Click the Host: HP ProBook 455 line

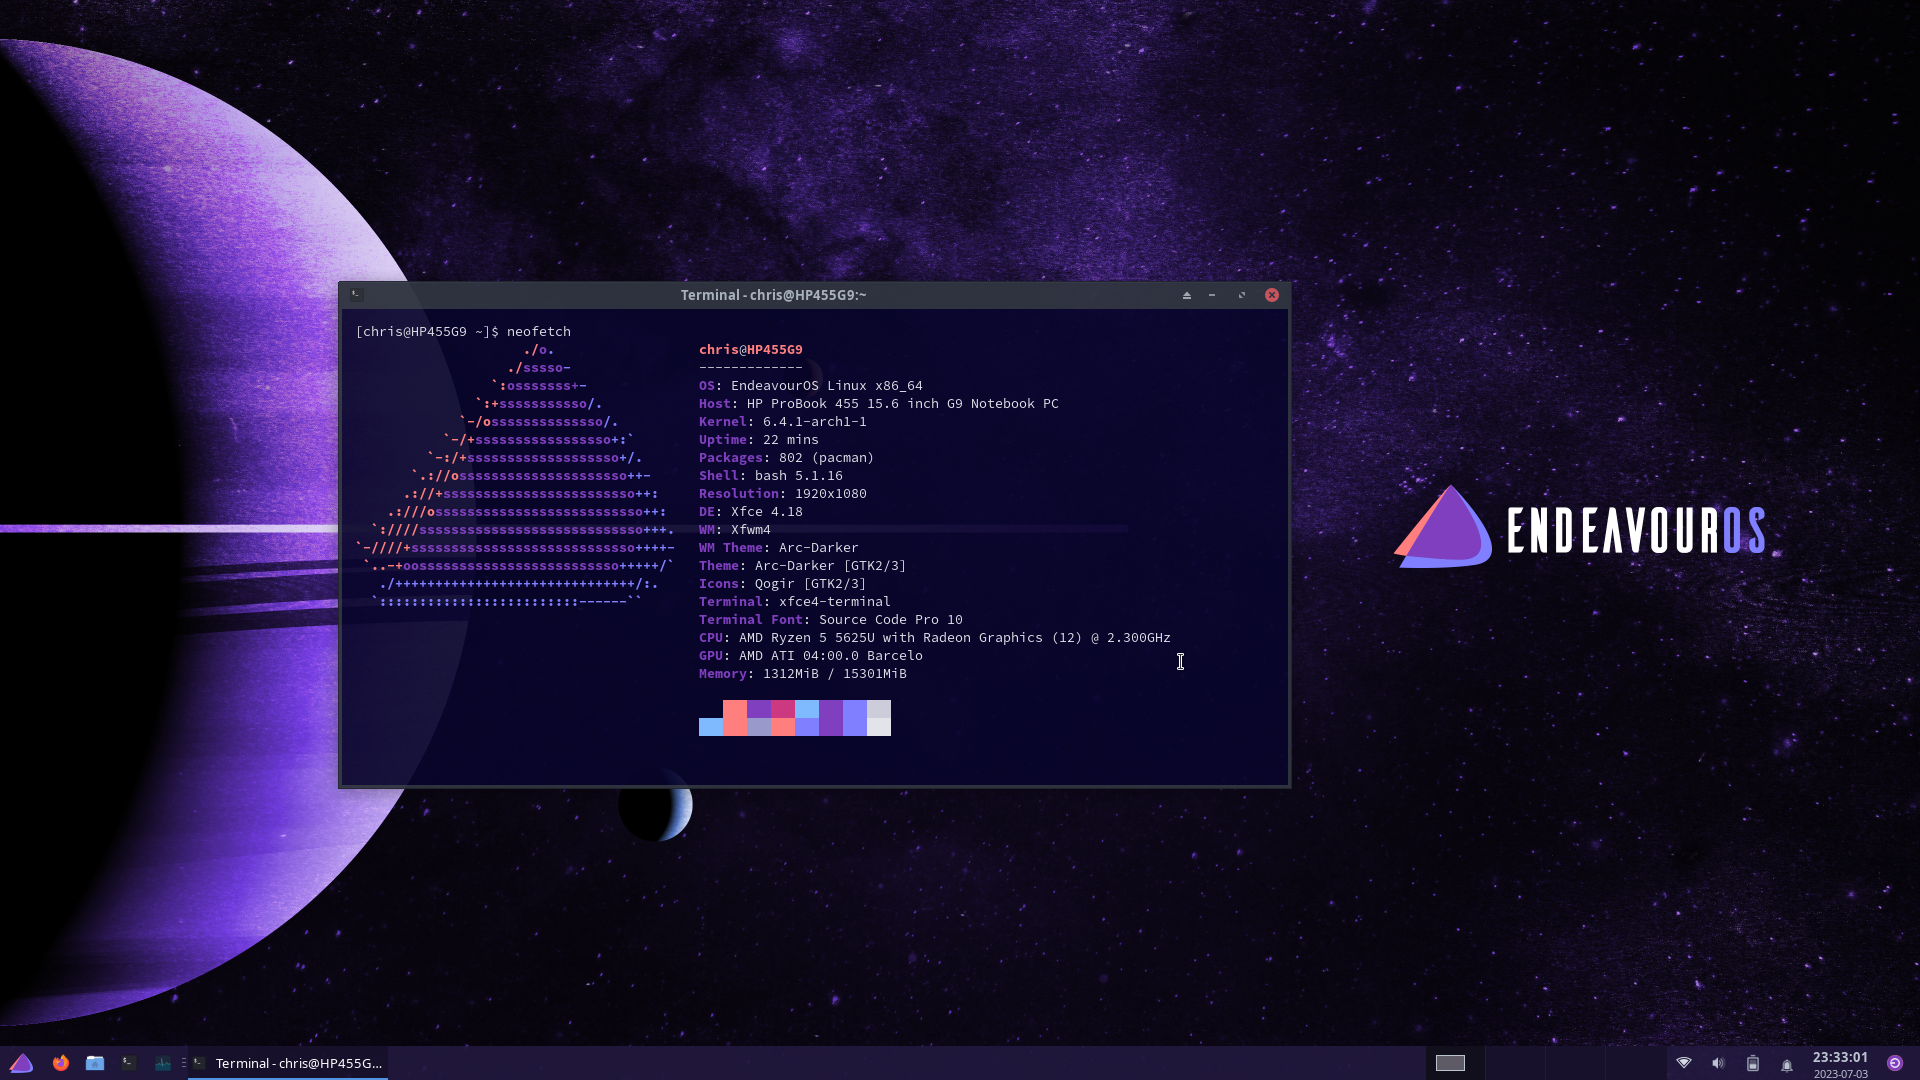click(x=879, y=404)
